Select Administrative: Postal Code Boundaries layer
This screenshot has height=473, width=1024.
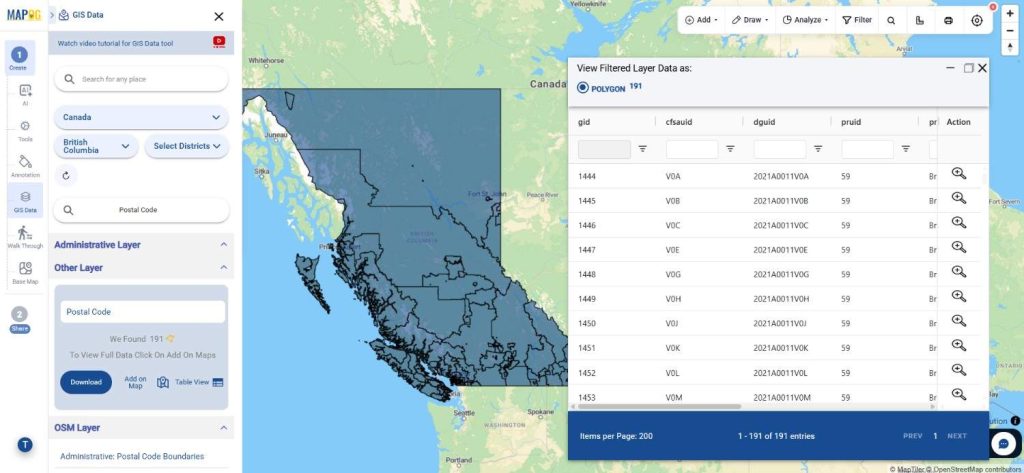(x=132, y=457)
